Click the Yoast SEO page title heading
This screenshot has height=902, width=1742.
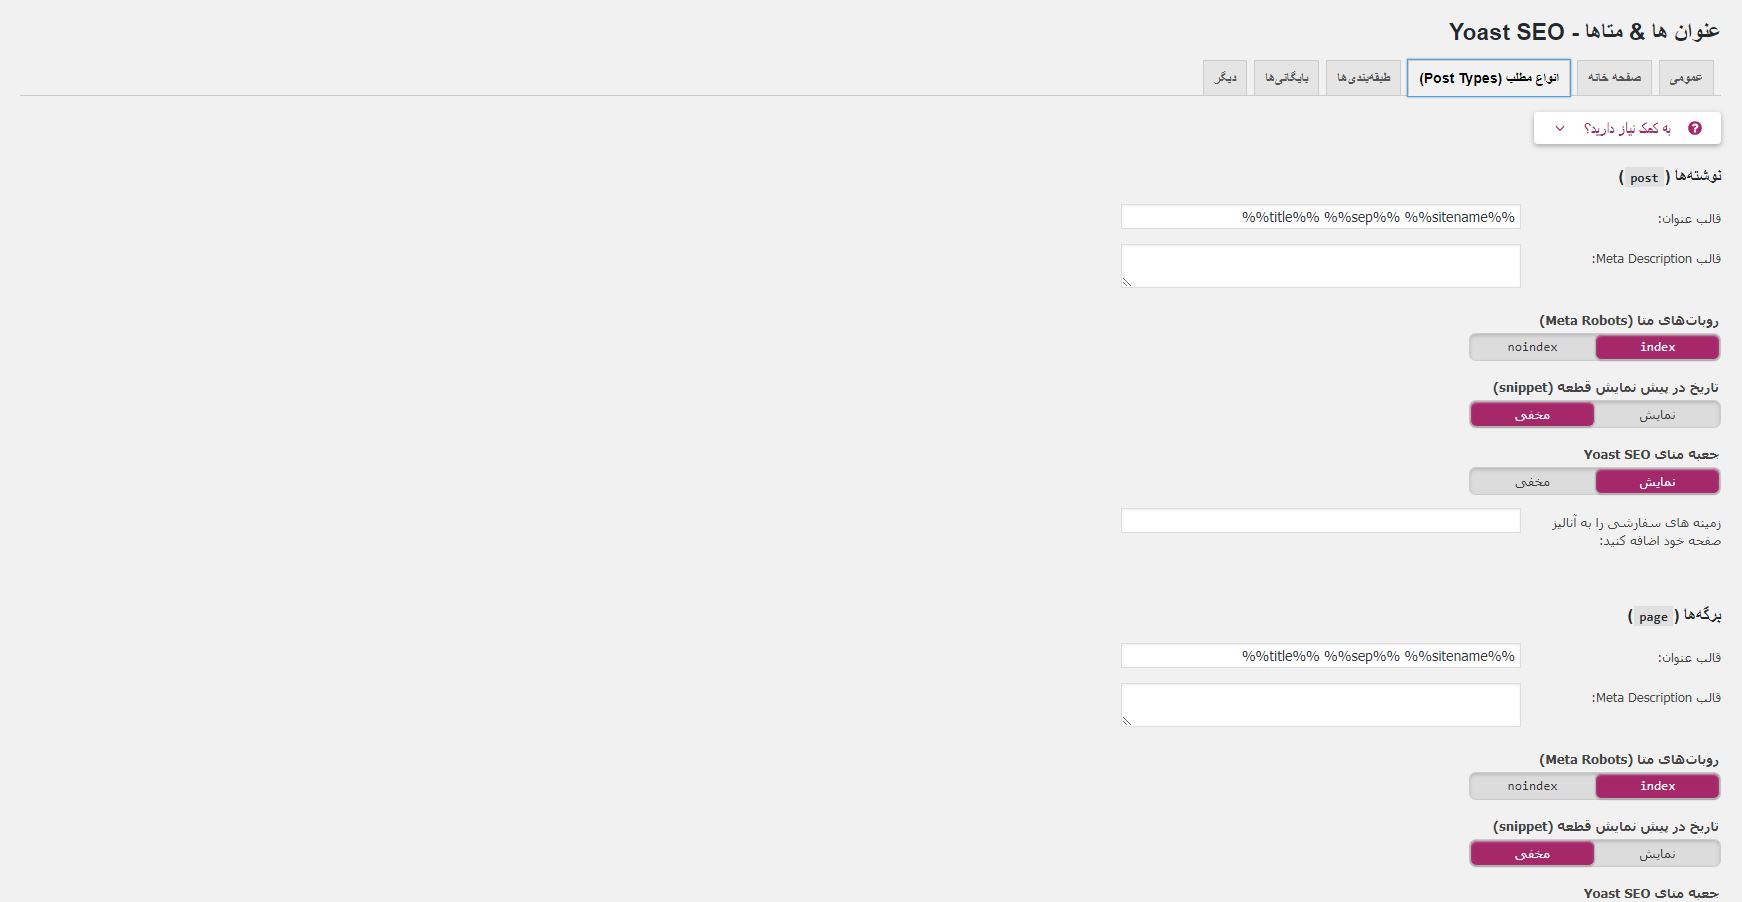pos(1584,32)
